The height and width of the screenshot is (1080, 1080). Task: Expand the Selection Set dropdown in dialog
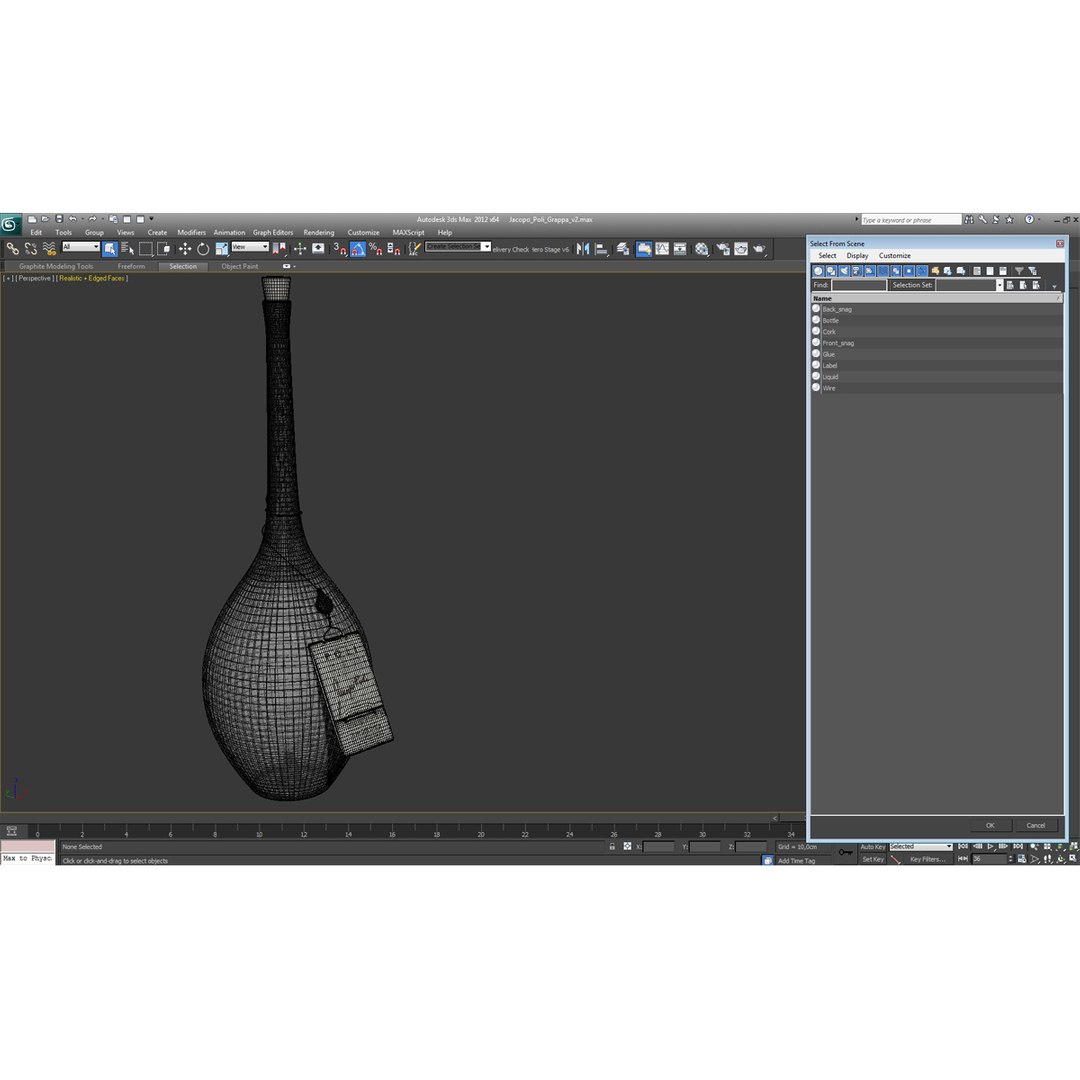coord(999,285)
